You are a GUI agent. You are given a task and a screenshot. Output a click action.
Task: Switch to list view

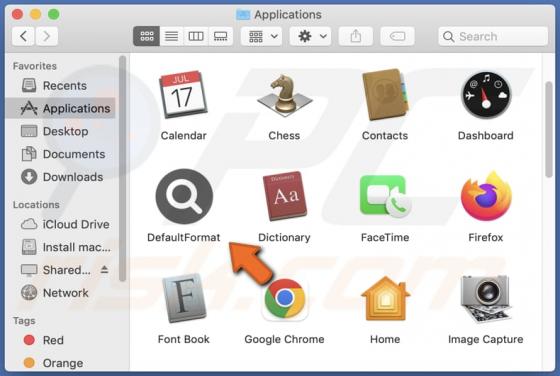tap(172, 36)
